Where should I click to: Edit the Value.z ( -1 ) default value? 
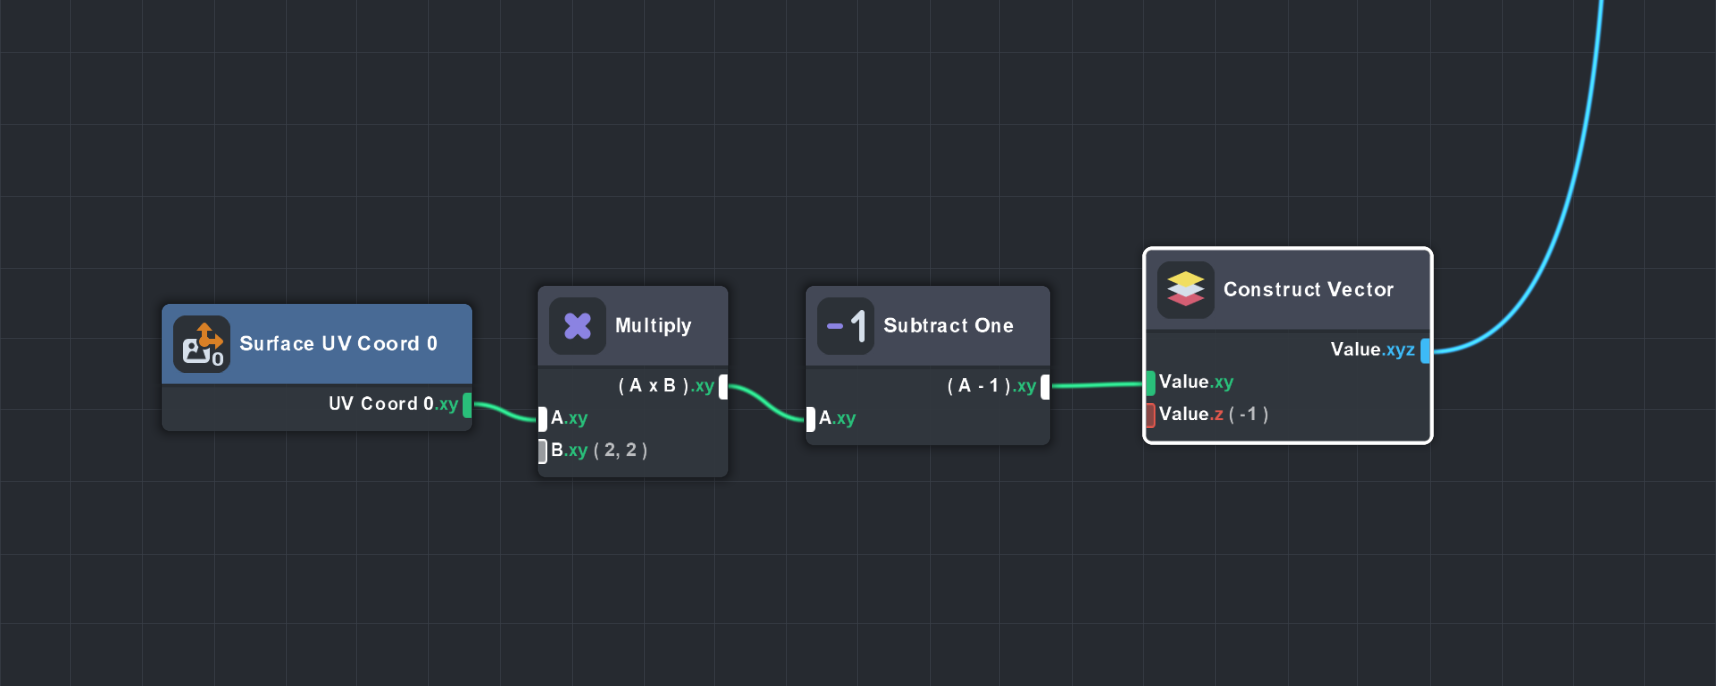pyautogui.click(x=1248, y=415)
